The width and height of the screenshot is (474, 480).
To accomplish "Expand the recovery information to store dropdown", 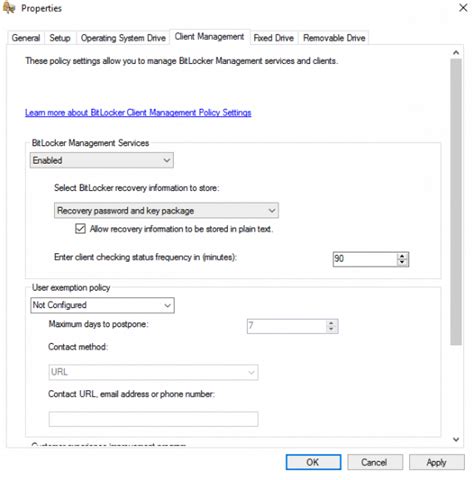I will click(166, 211).
